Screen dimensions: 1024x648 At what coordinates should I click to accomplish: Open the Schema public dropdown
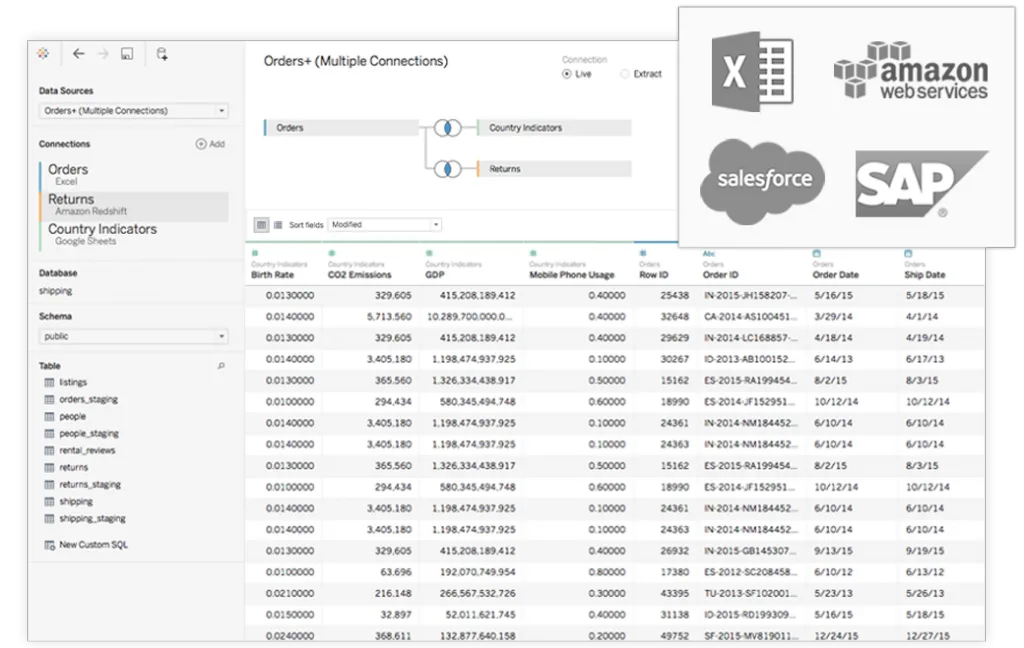coord(134,337)
